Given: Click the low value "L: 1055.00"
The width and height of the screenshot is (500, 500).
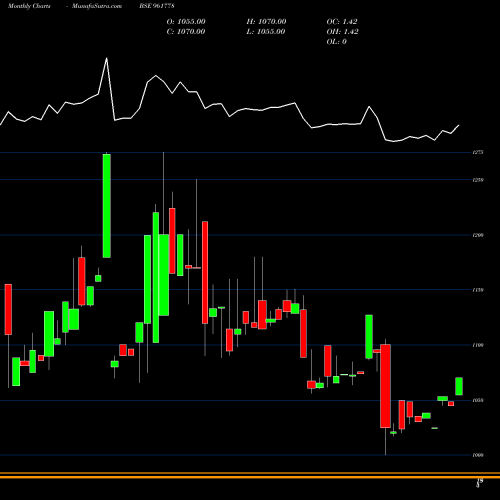Looking at the screenshot, I should pyautogui.click(x=266, y=32).
